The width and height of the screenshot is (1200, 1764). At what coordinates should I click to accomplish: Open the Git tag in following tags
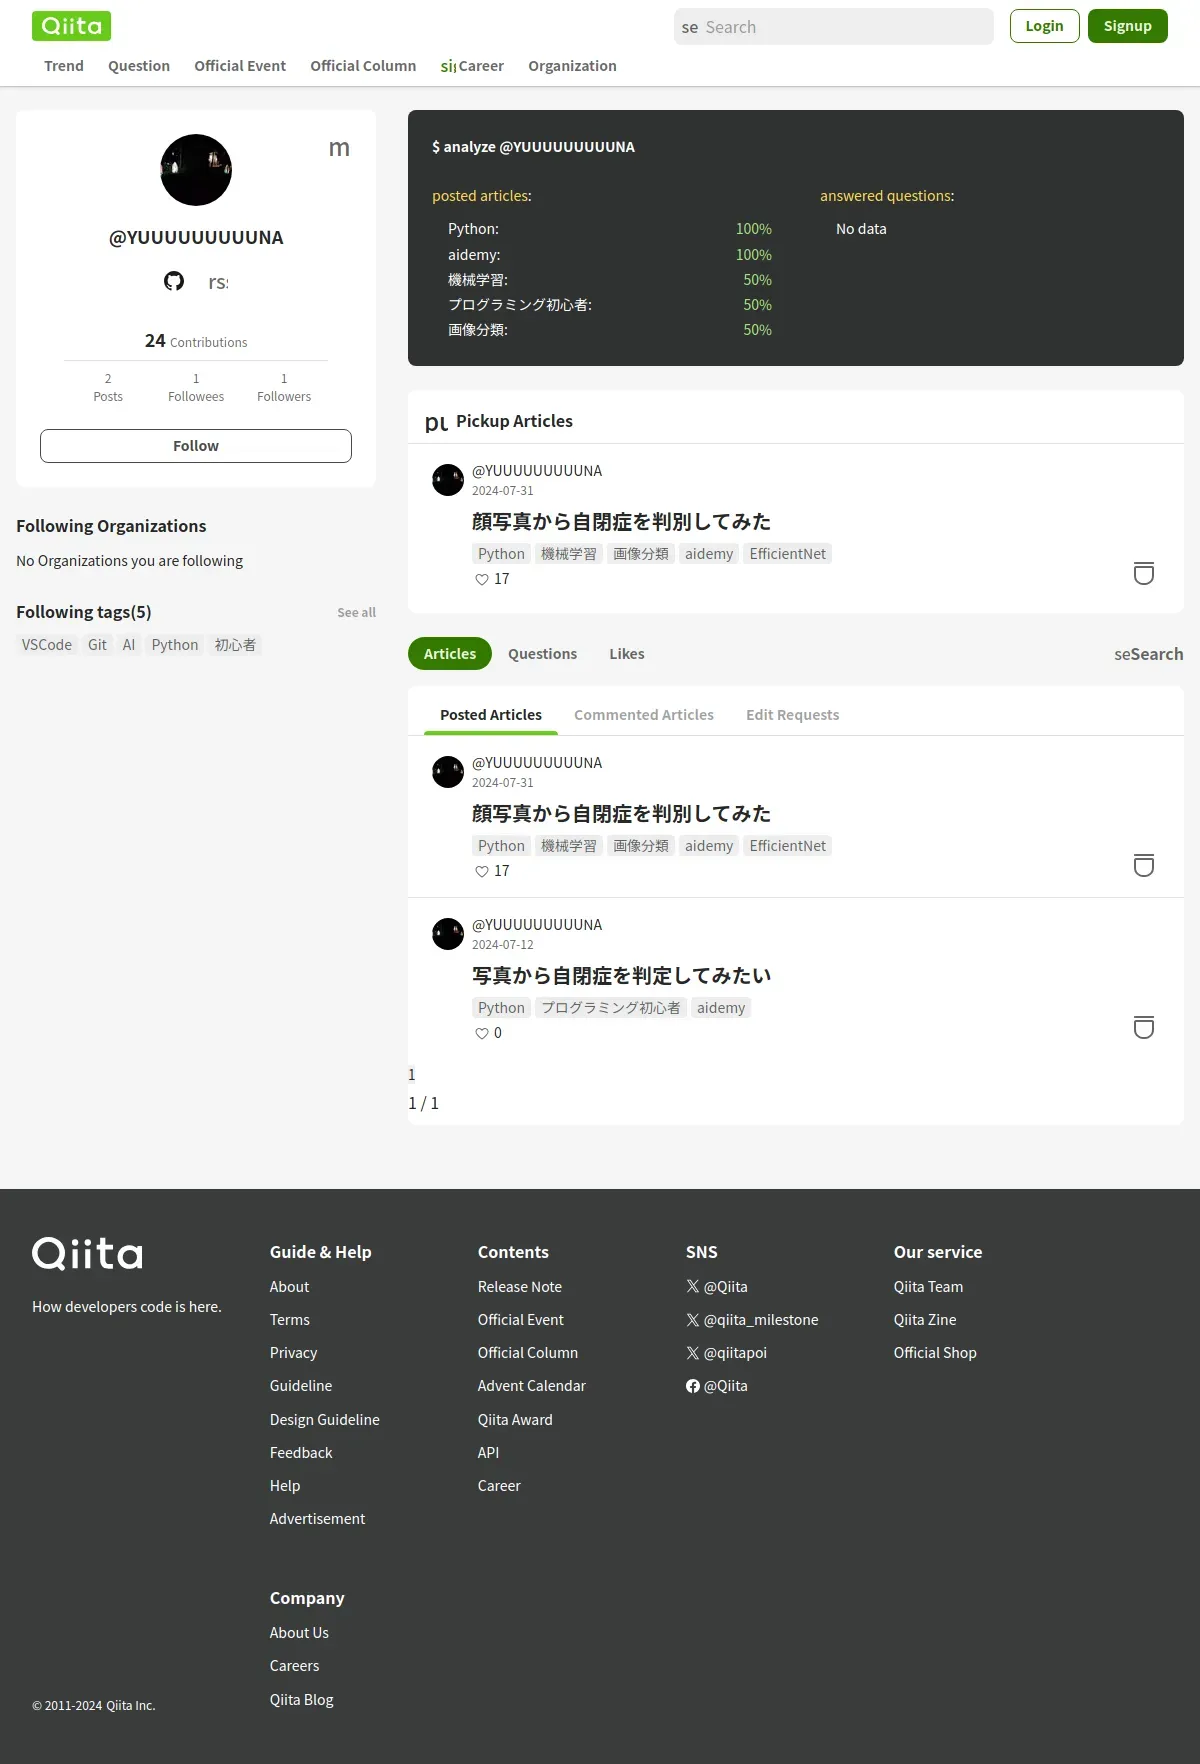click(97, 645)
